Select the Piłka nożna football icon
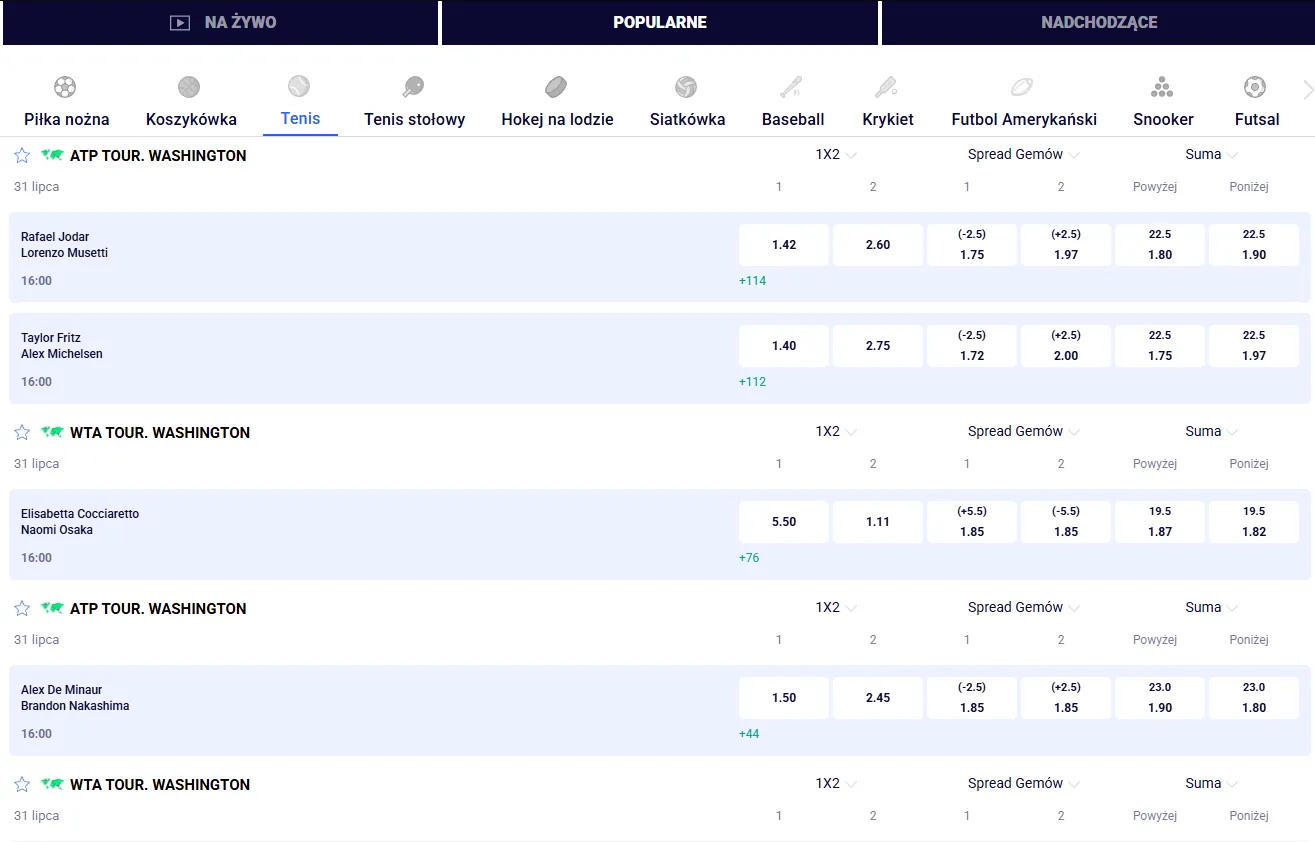1315x842 pixels. tap(65, 87)
